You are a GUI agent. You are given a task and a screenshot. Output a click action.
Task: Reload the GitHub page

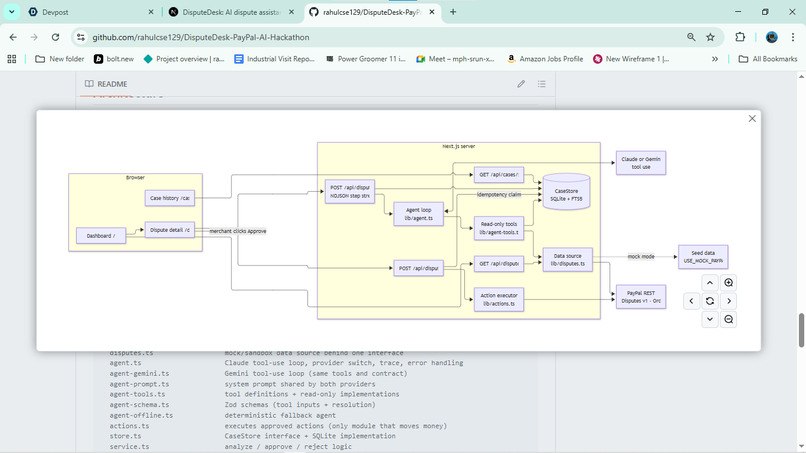pyautogui.click(x=56, y=37)
